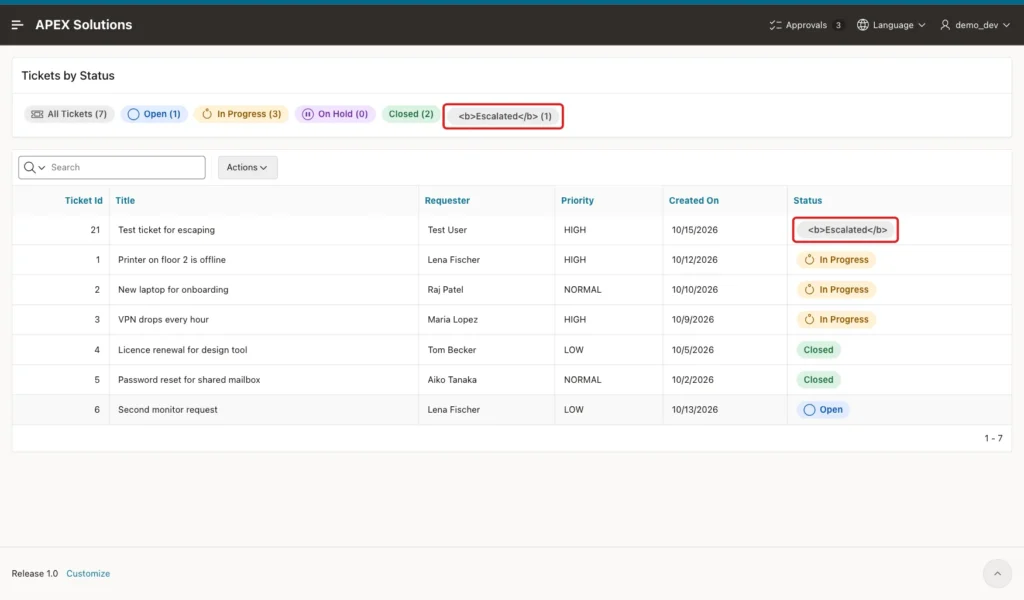The height and width of the screenshot is (600, 1024).
Task: Click the demo_dev user profile icon
Action: pos(945,25)
